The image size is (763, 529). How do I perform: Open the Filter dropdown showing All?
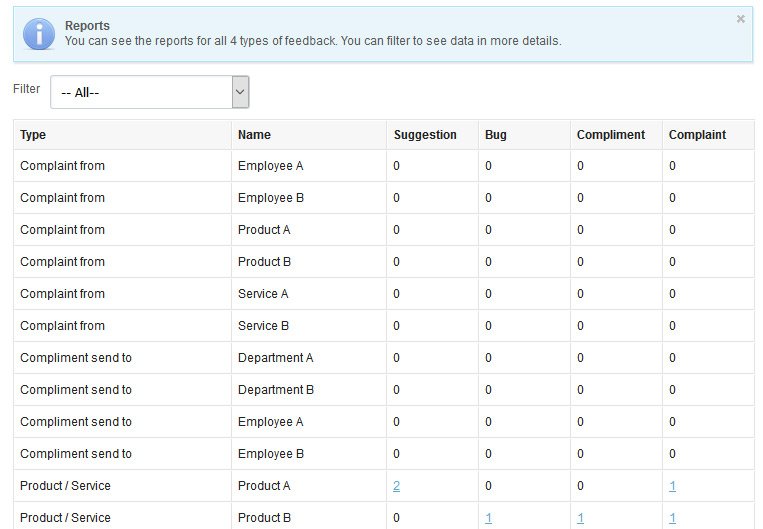[x=150, y=92]
